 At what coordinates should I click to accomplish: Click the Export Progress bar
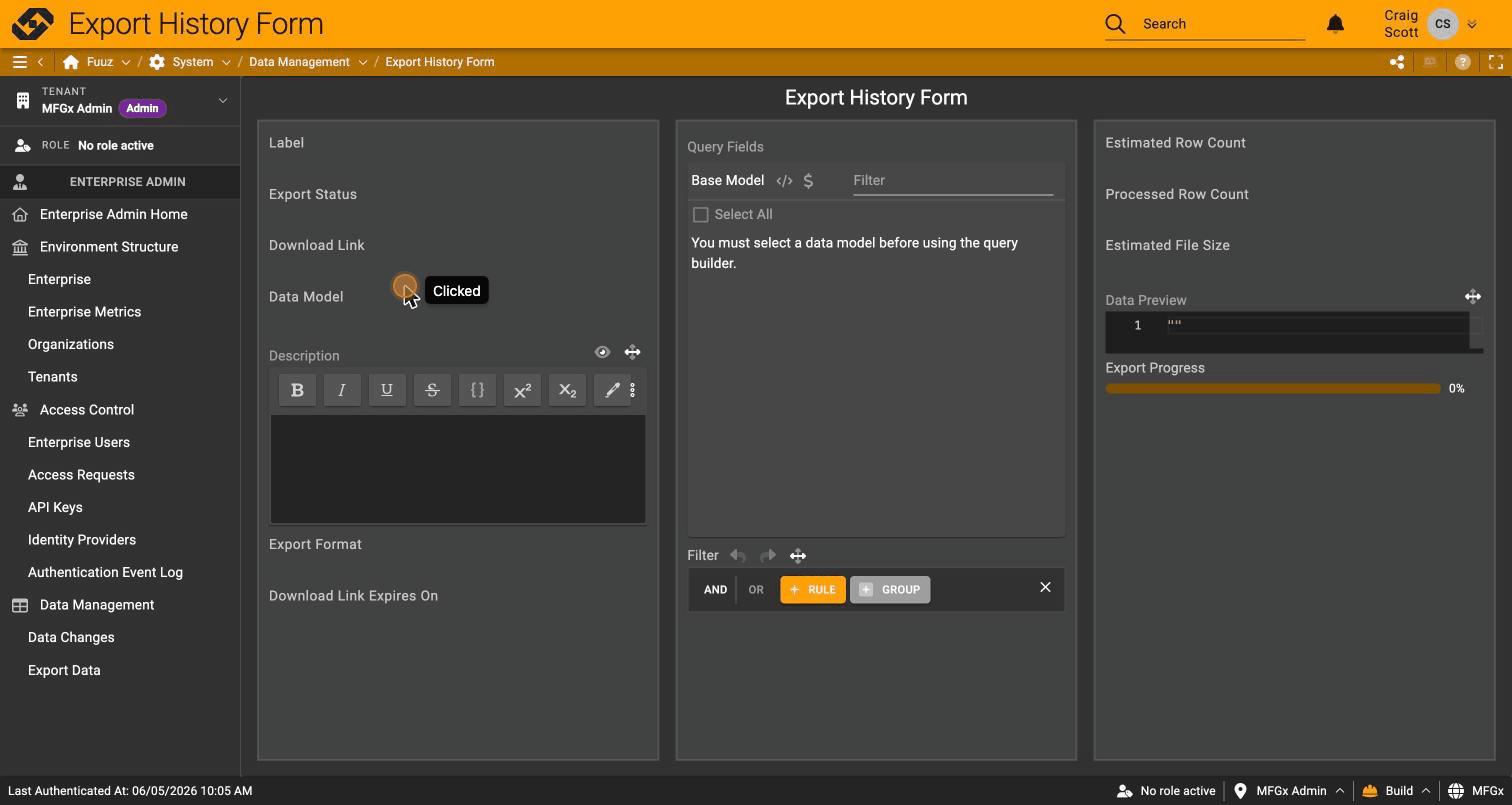[x=1273, y=389]
